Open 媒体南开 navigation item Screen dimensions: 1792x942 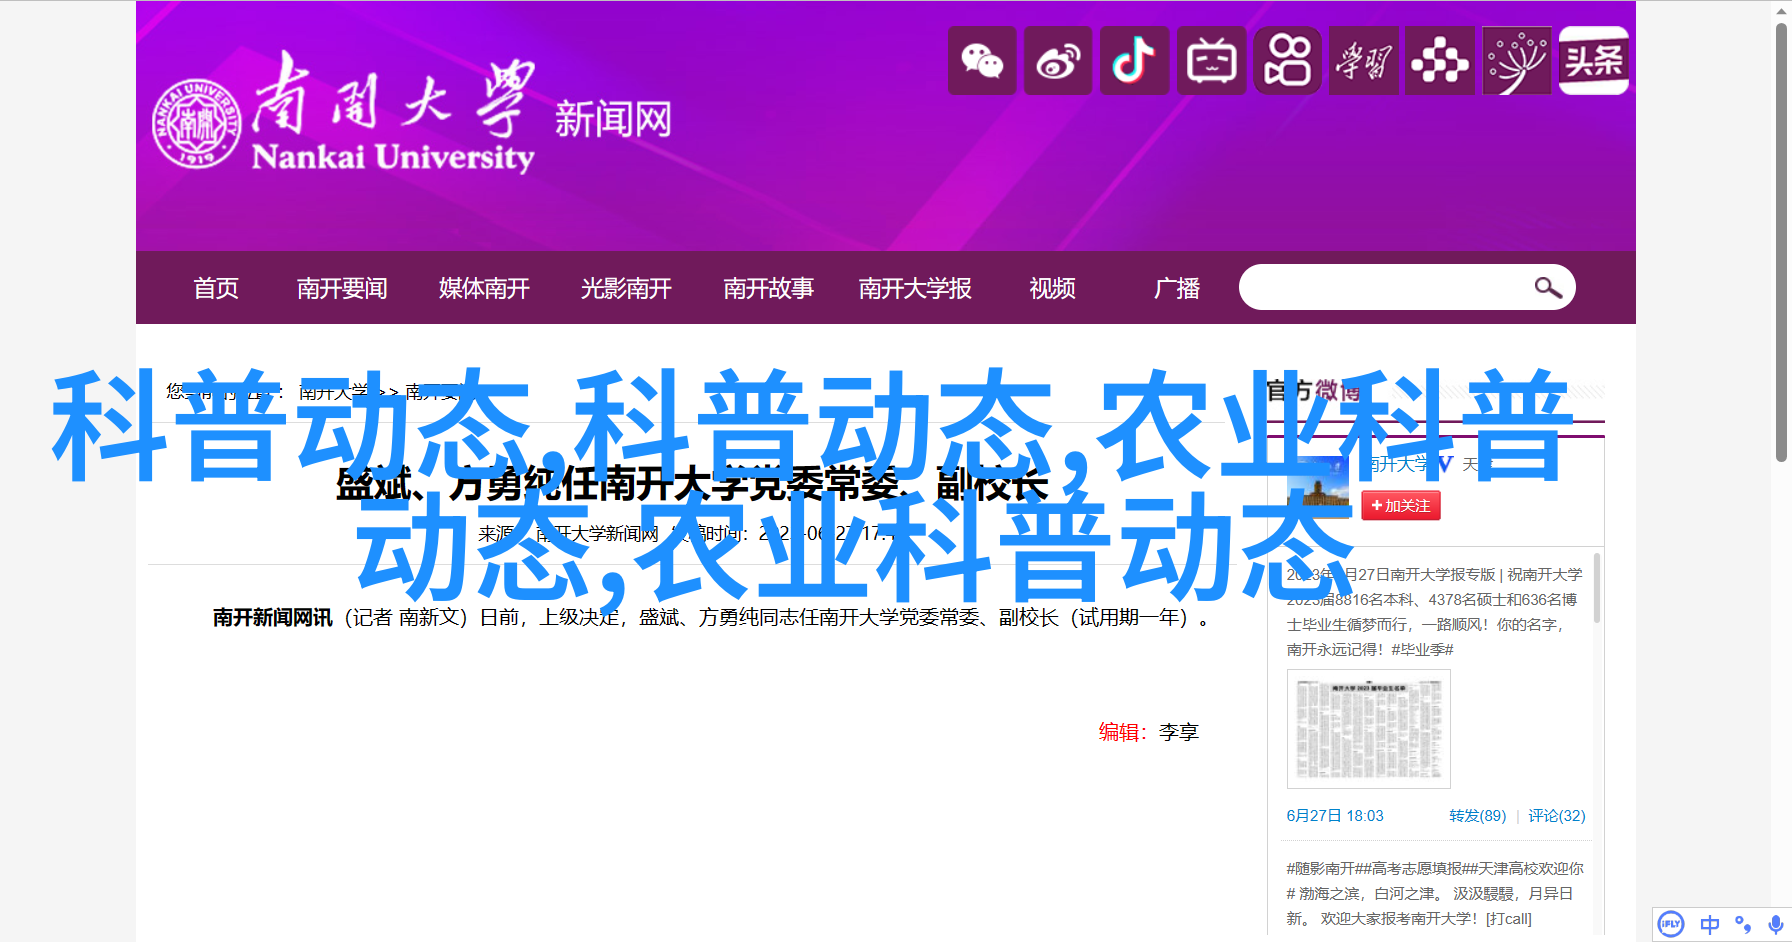[x=484, y=288]
